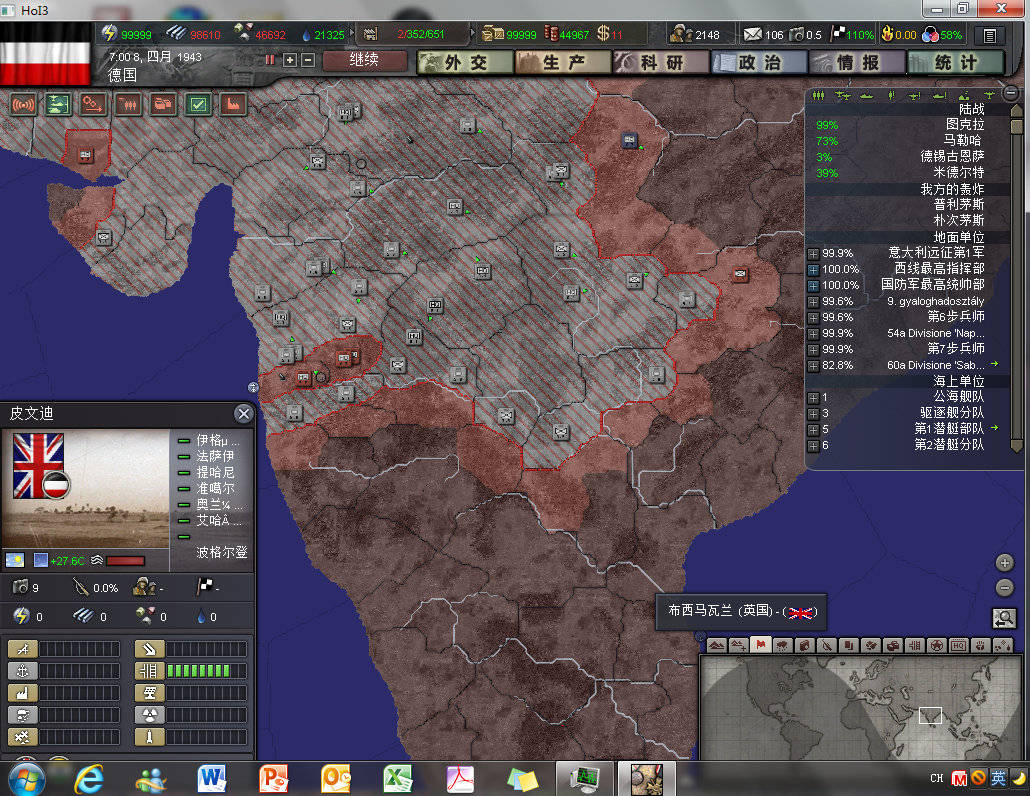Click the world minimap
1030x796 pixels.
[860, 708]
